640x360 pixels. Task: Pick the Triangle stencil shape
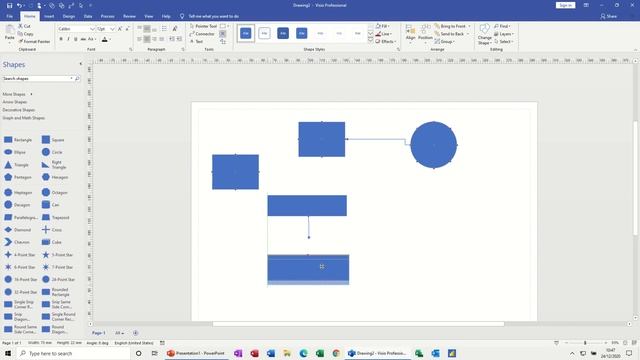click(x=16, y=165)
